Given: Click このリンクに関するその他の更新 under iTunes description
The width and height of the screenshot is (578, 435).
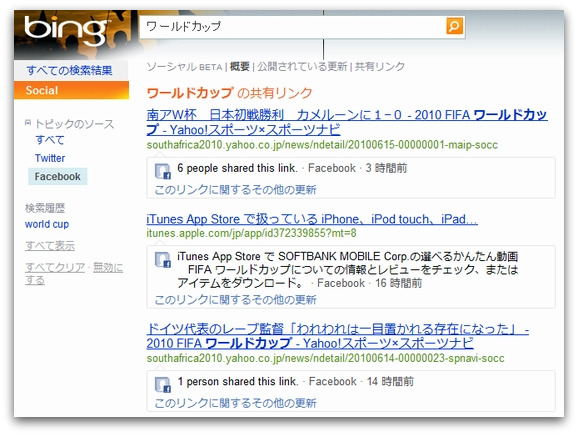Looking at the screenshot, I should [x=235, y=300].
